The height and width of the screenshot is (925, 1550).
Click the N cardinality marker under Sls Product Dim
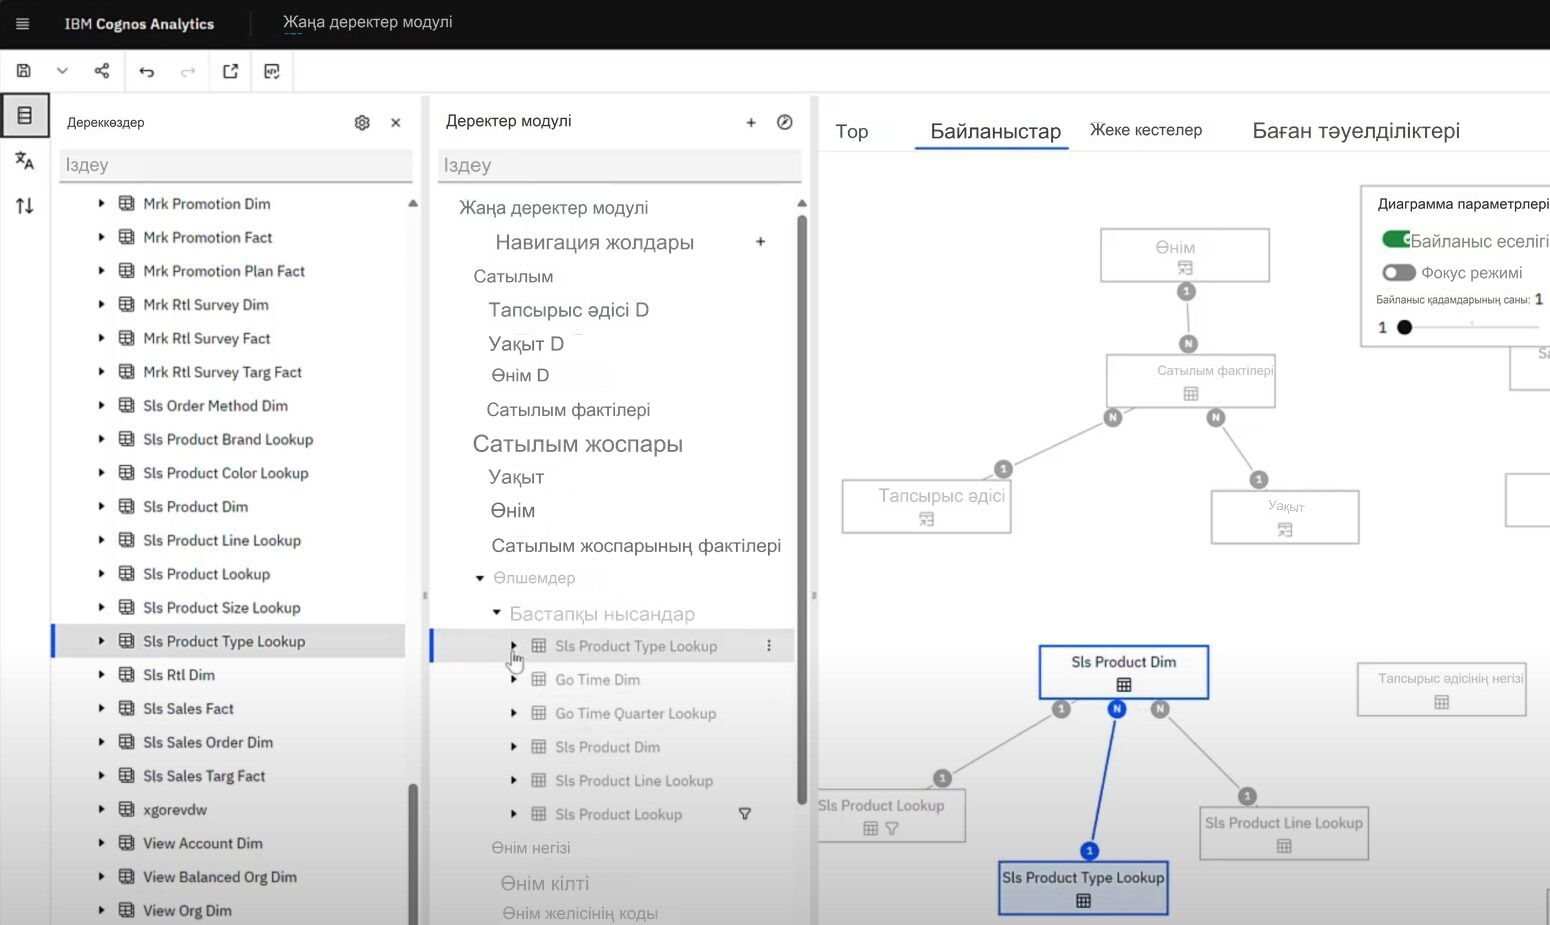pos(1117,709)
